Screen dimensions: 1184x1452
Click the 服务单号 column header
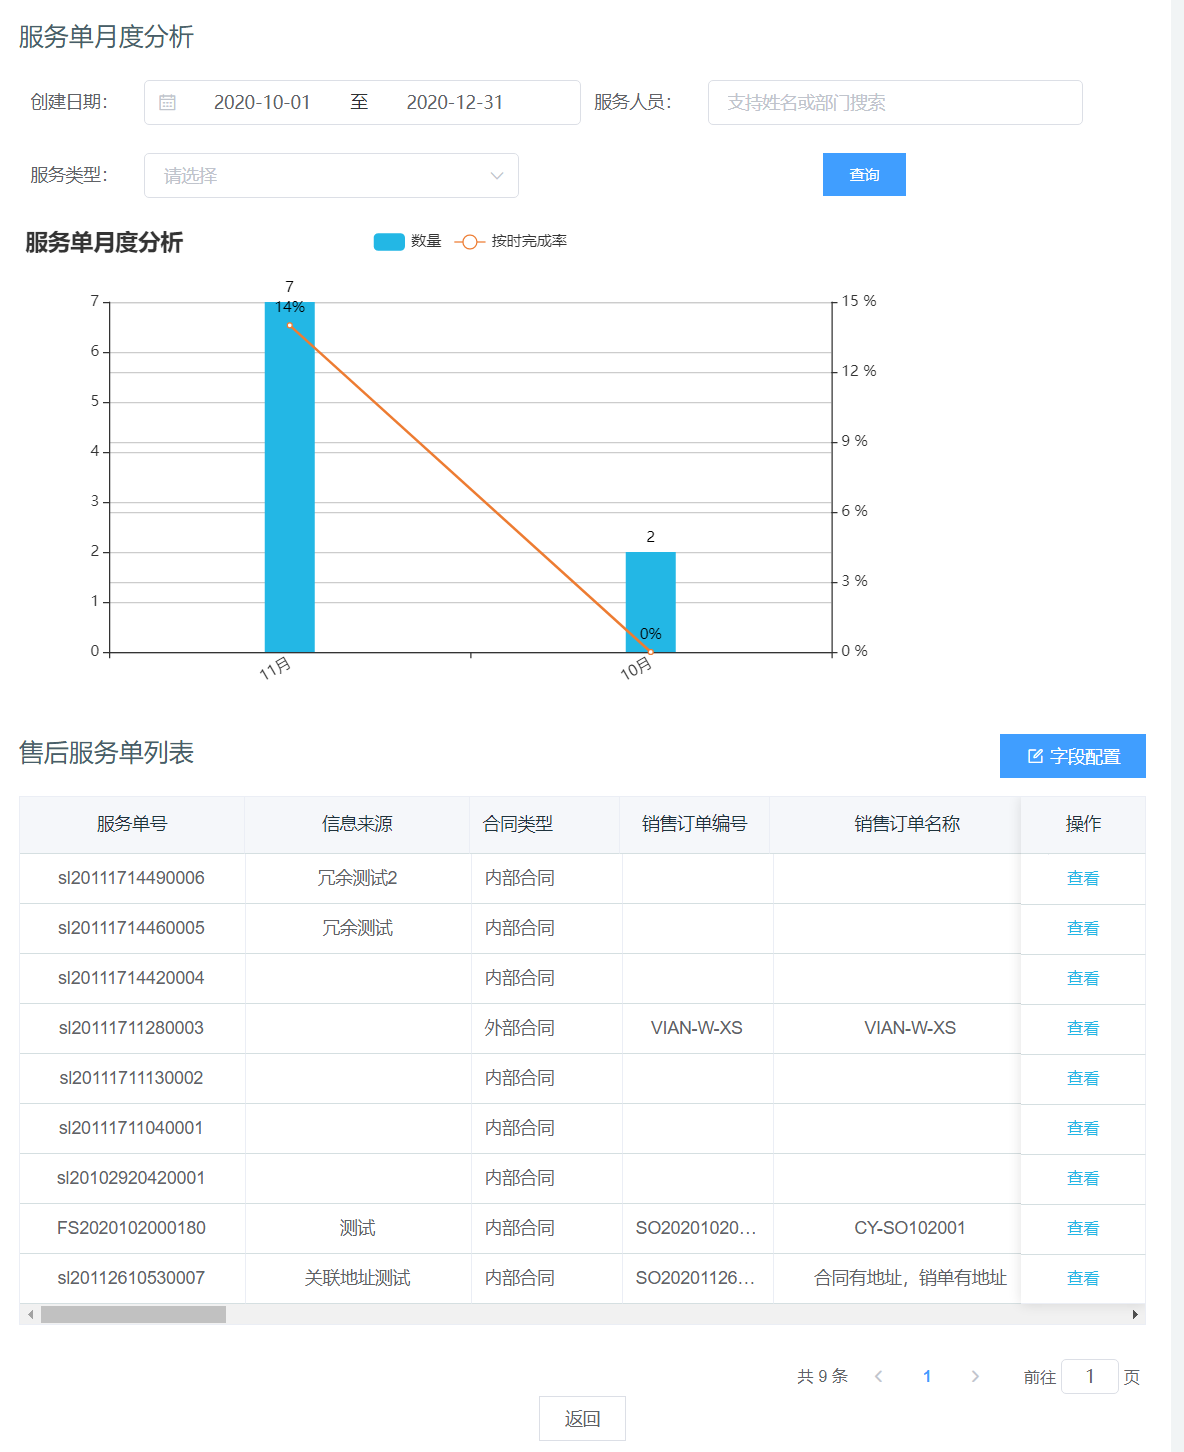[x=132, y=824]
